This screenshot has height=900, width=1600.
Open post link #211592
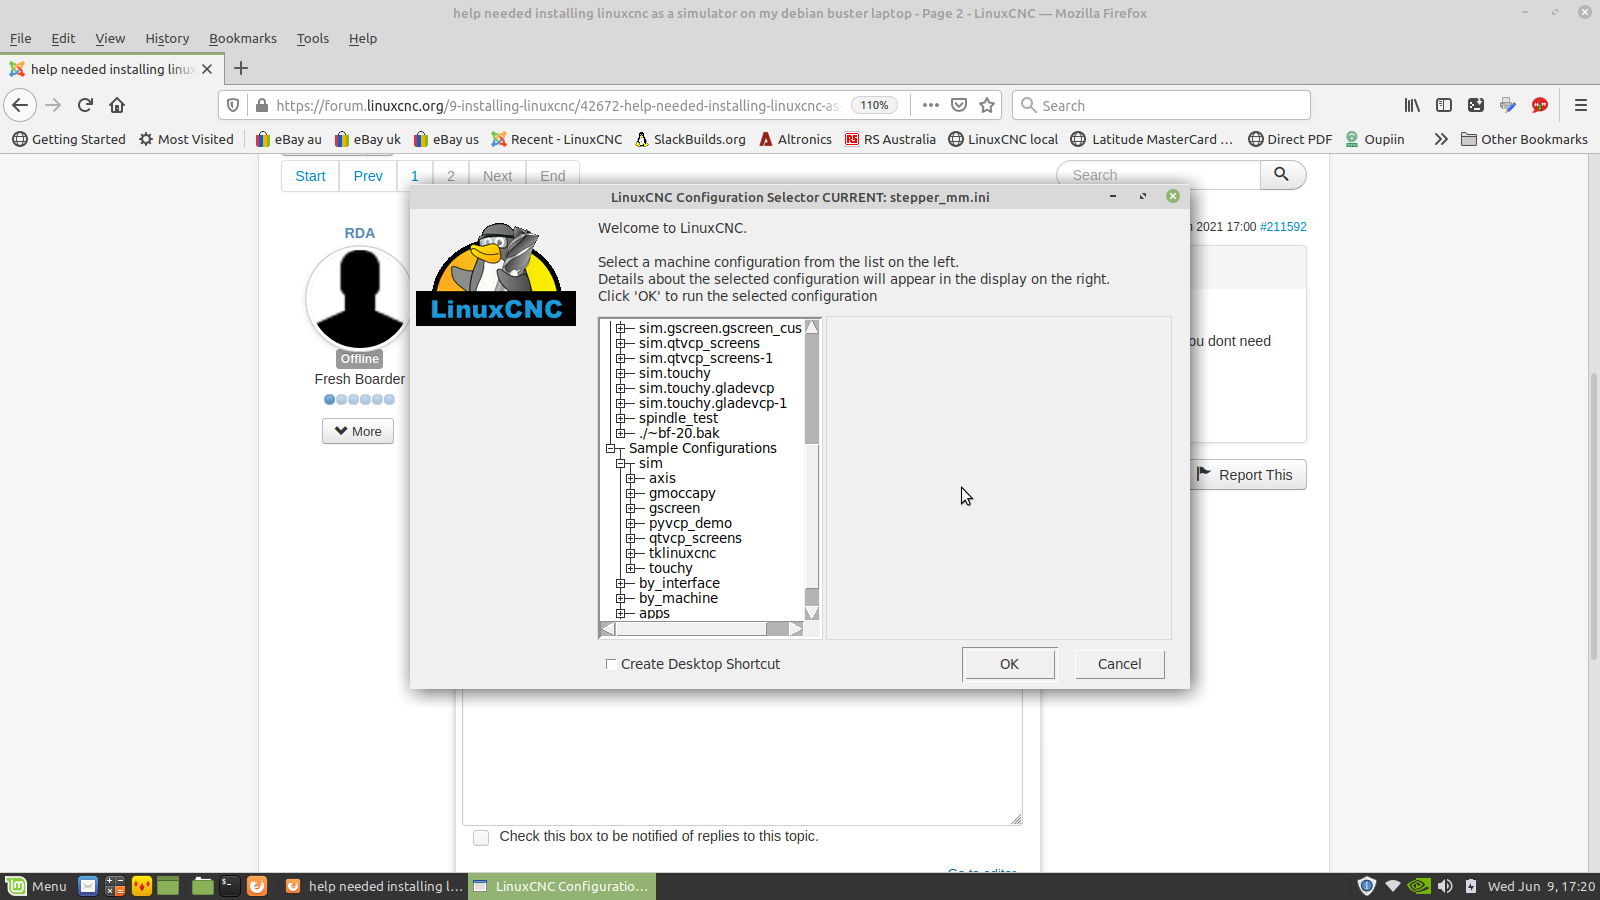1283,227
